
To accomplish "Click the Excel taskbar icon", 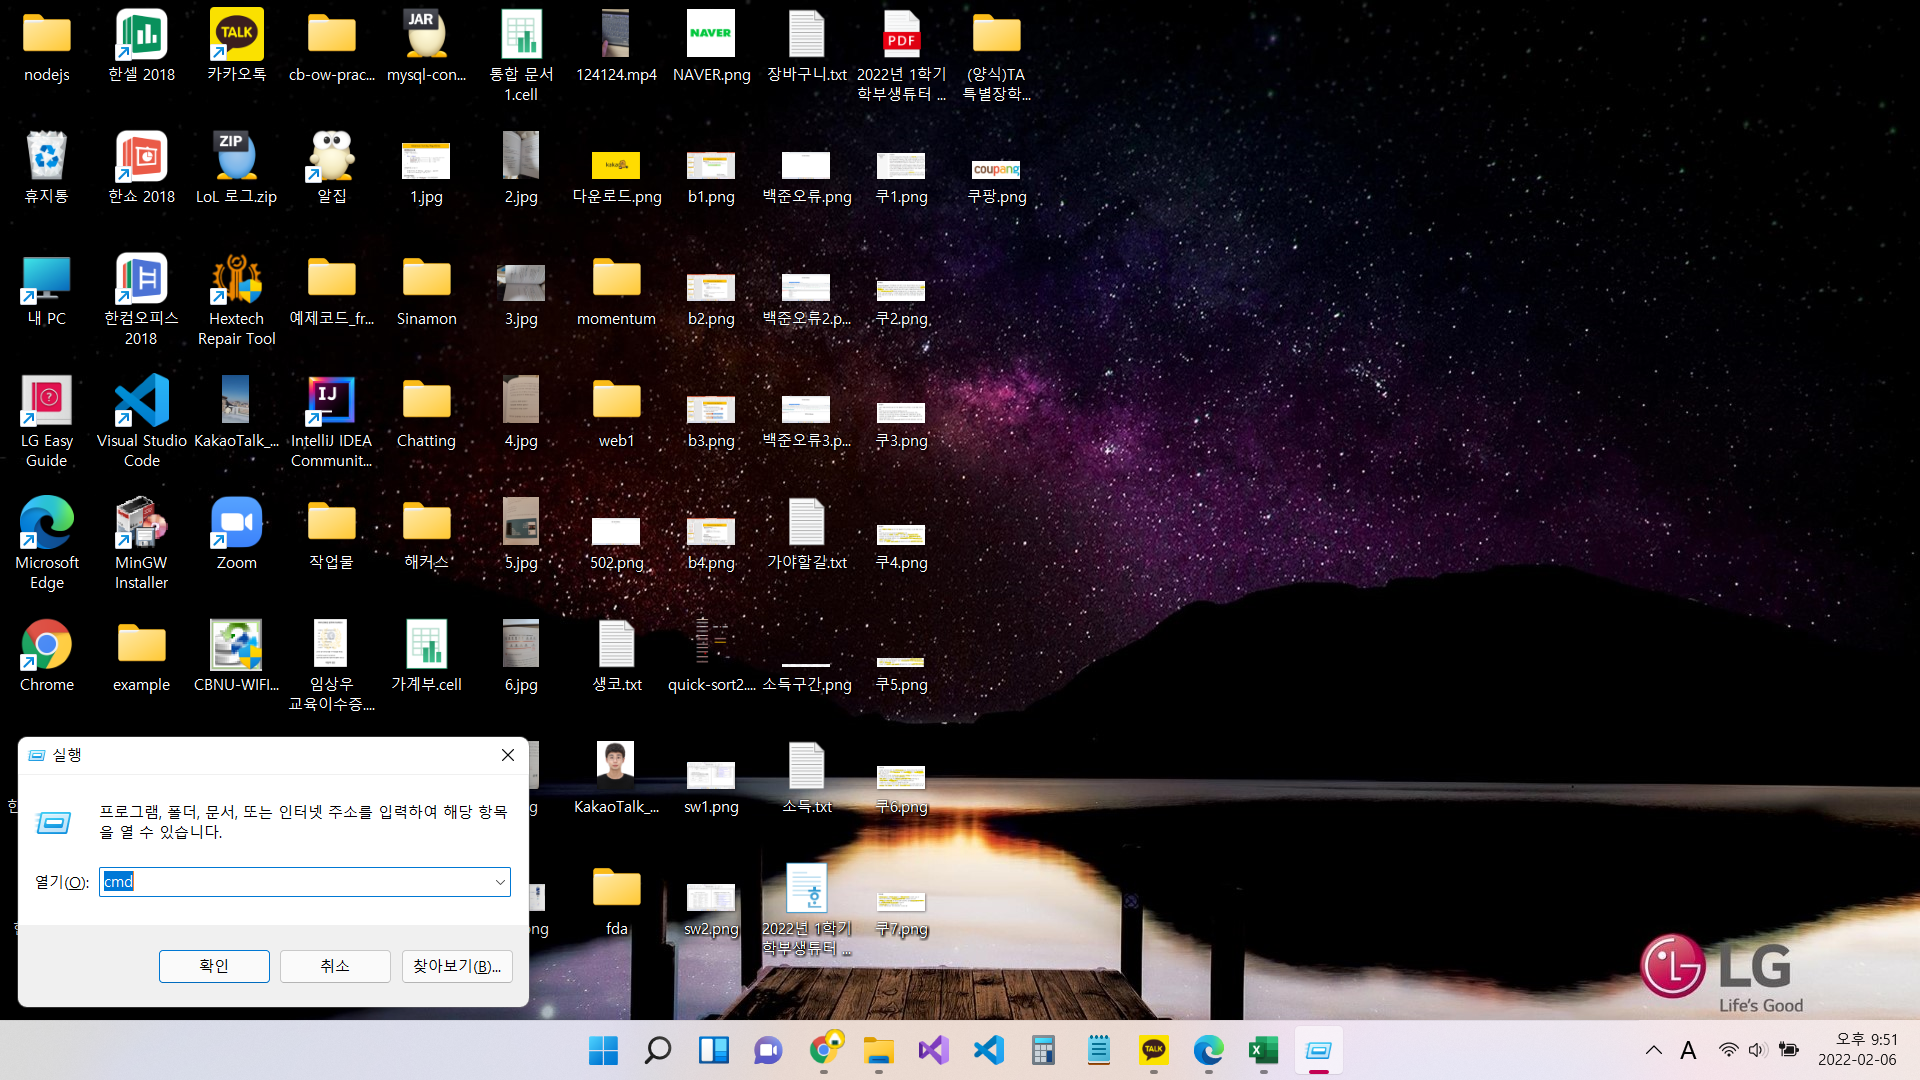I will coord(1263,1050).
